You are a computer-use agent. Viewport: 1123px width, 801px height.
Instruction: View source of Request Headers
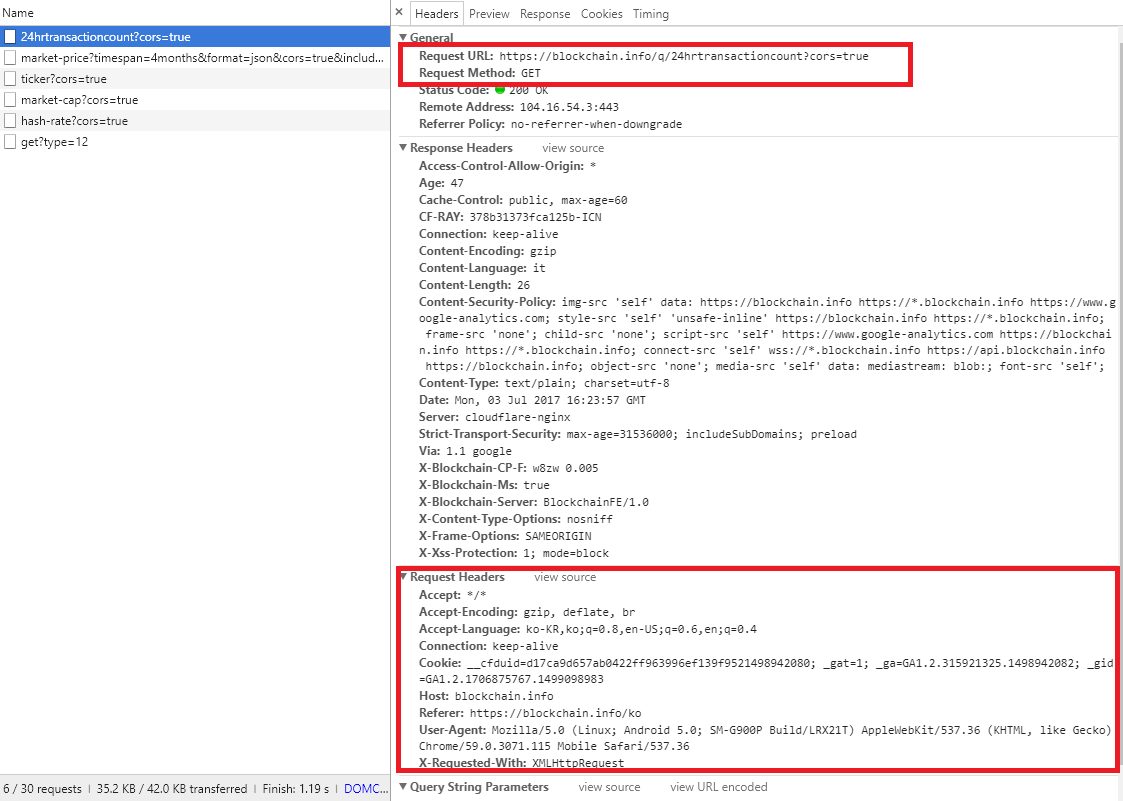[x=565, y=577]
